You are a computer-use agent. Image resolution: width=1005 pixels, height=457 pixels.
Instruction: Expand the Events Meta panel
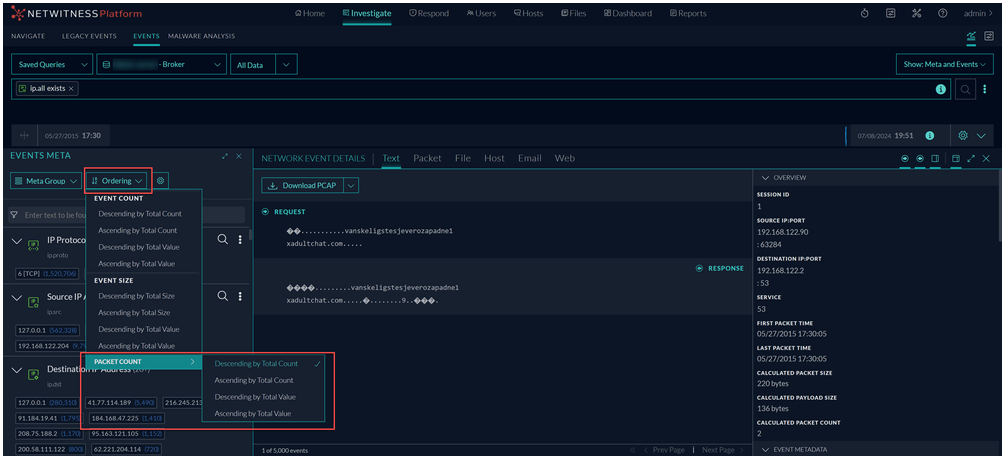pos(225,156)
